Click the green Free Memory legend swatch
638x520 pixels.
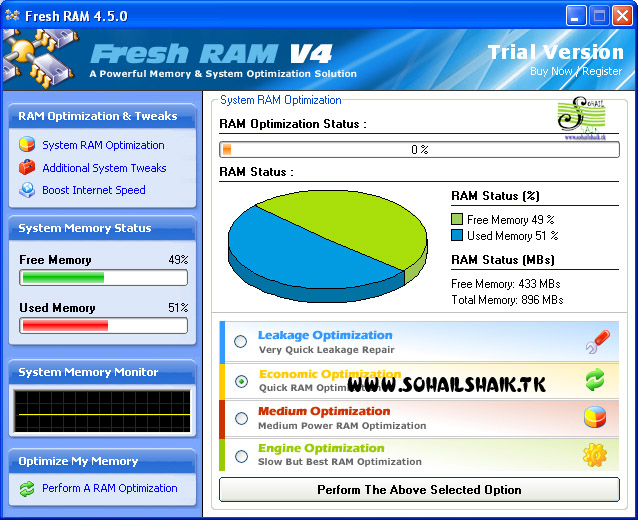pos(457,219)
